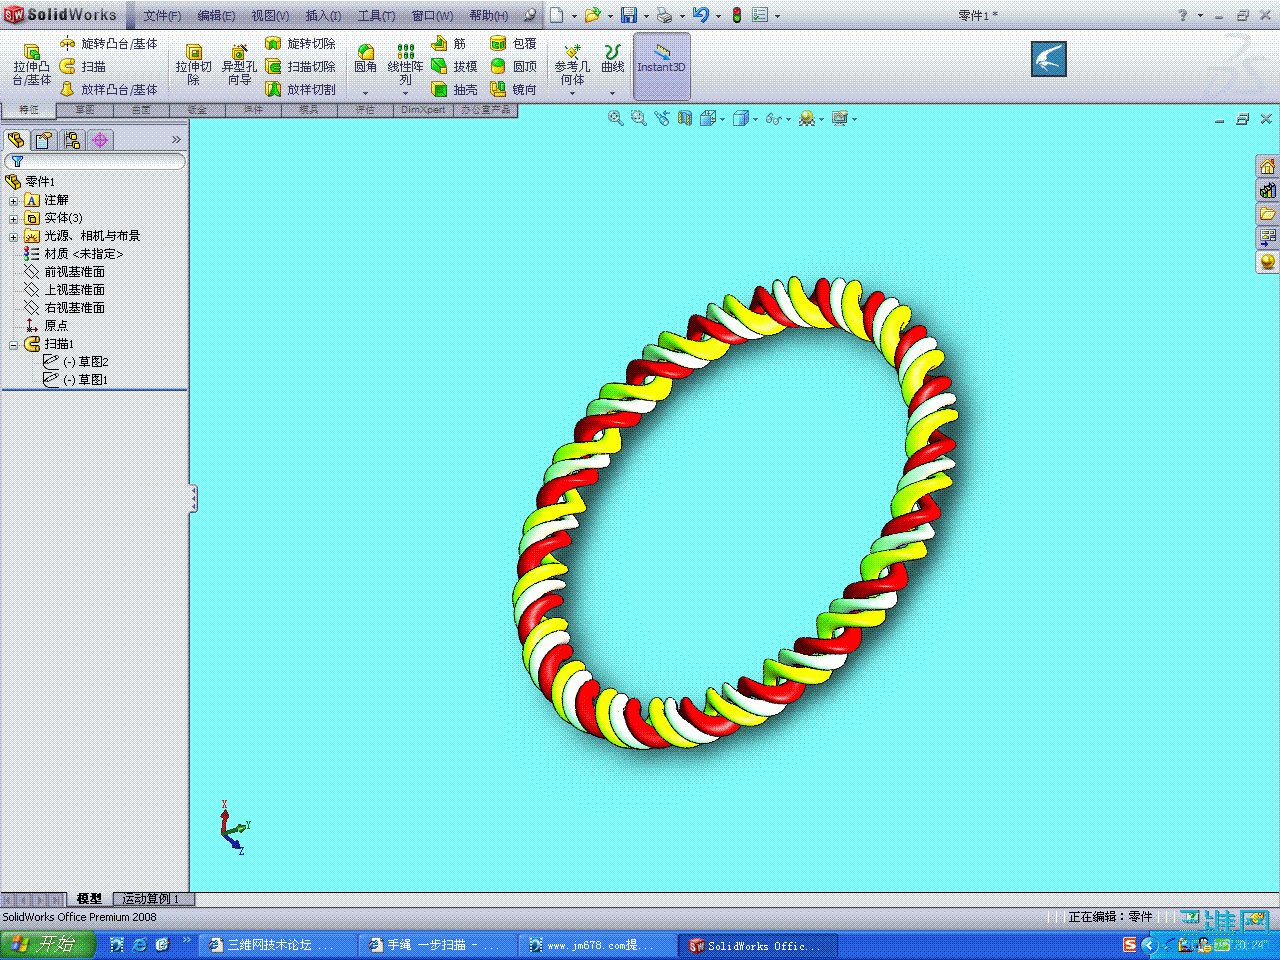Open the Options checklist icon

coord(760,15)
